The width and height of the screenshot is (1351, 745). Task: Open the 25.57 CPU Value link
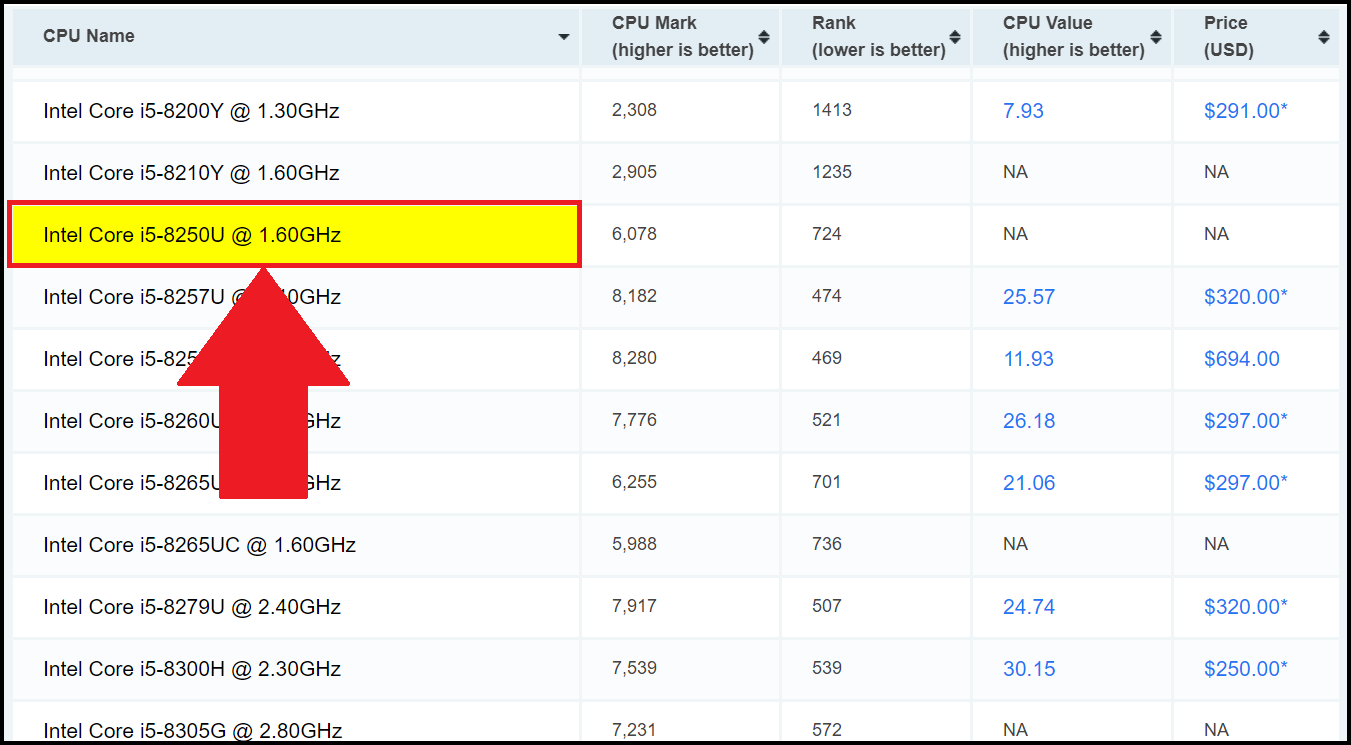click(x=1029, y=296)
